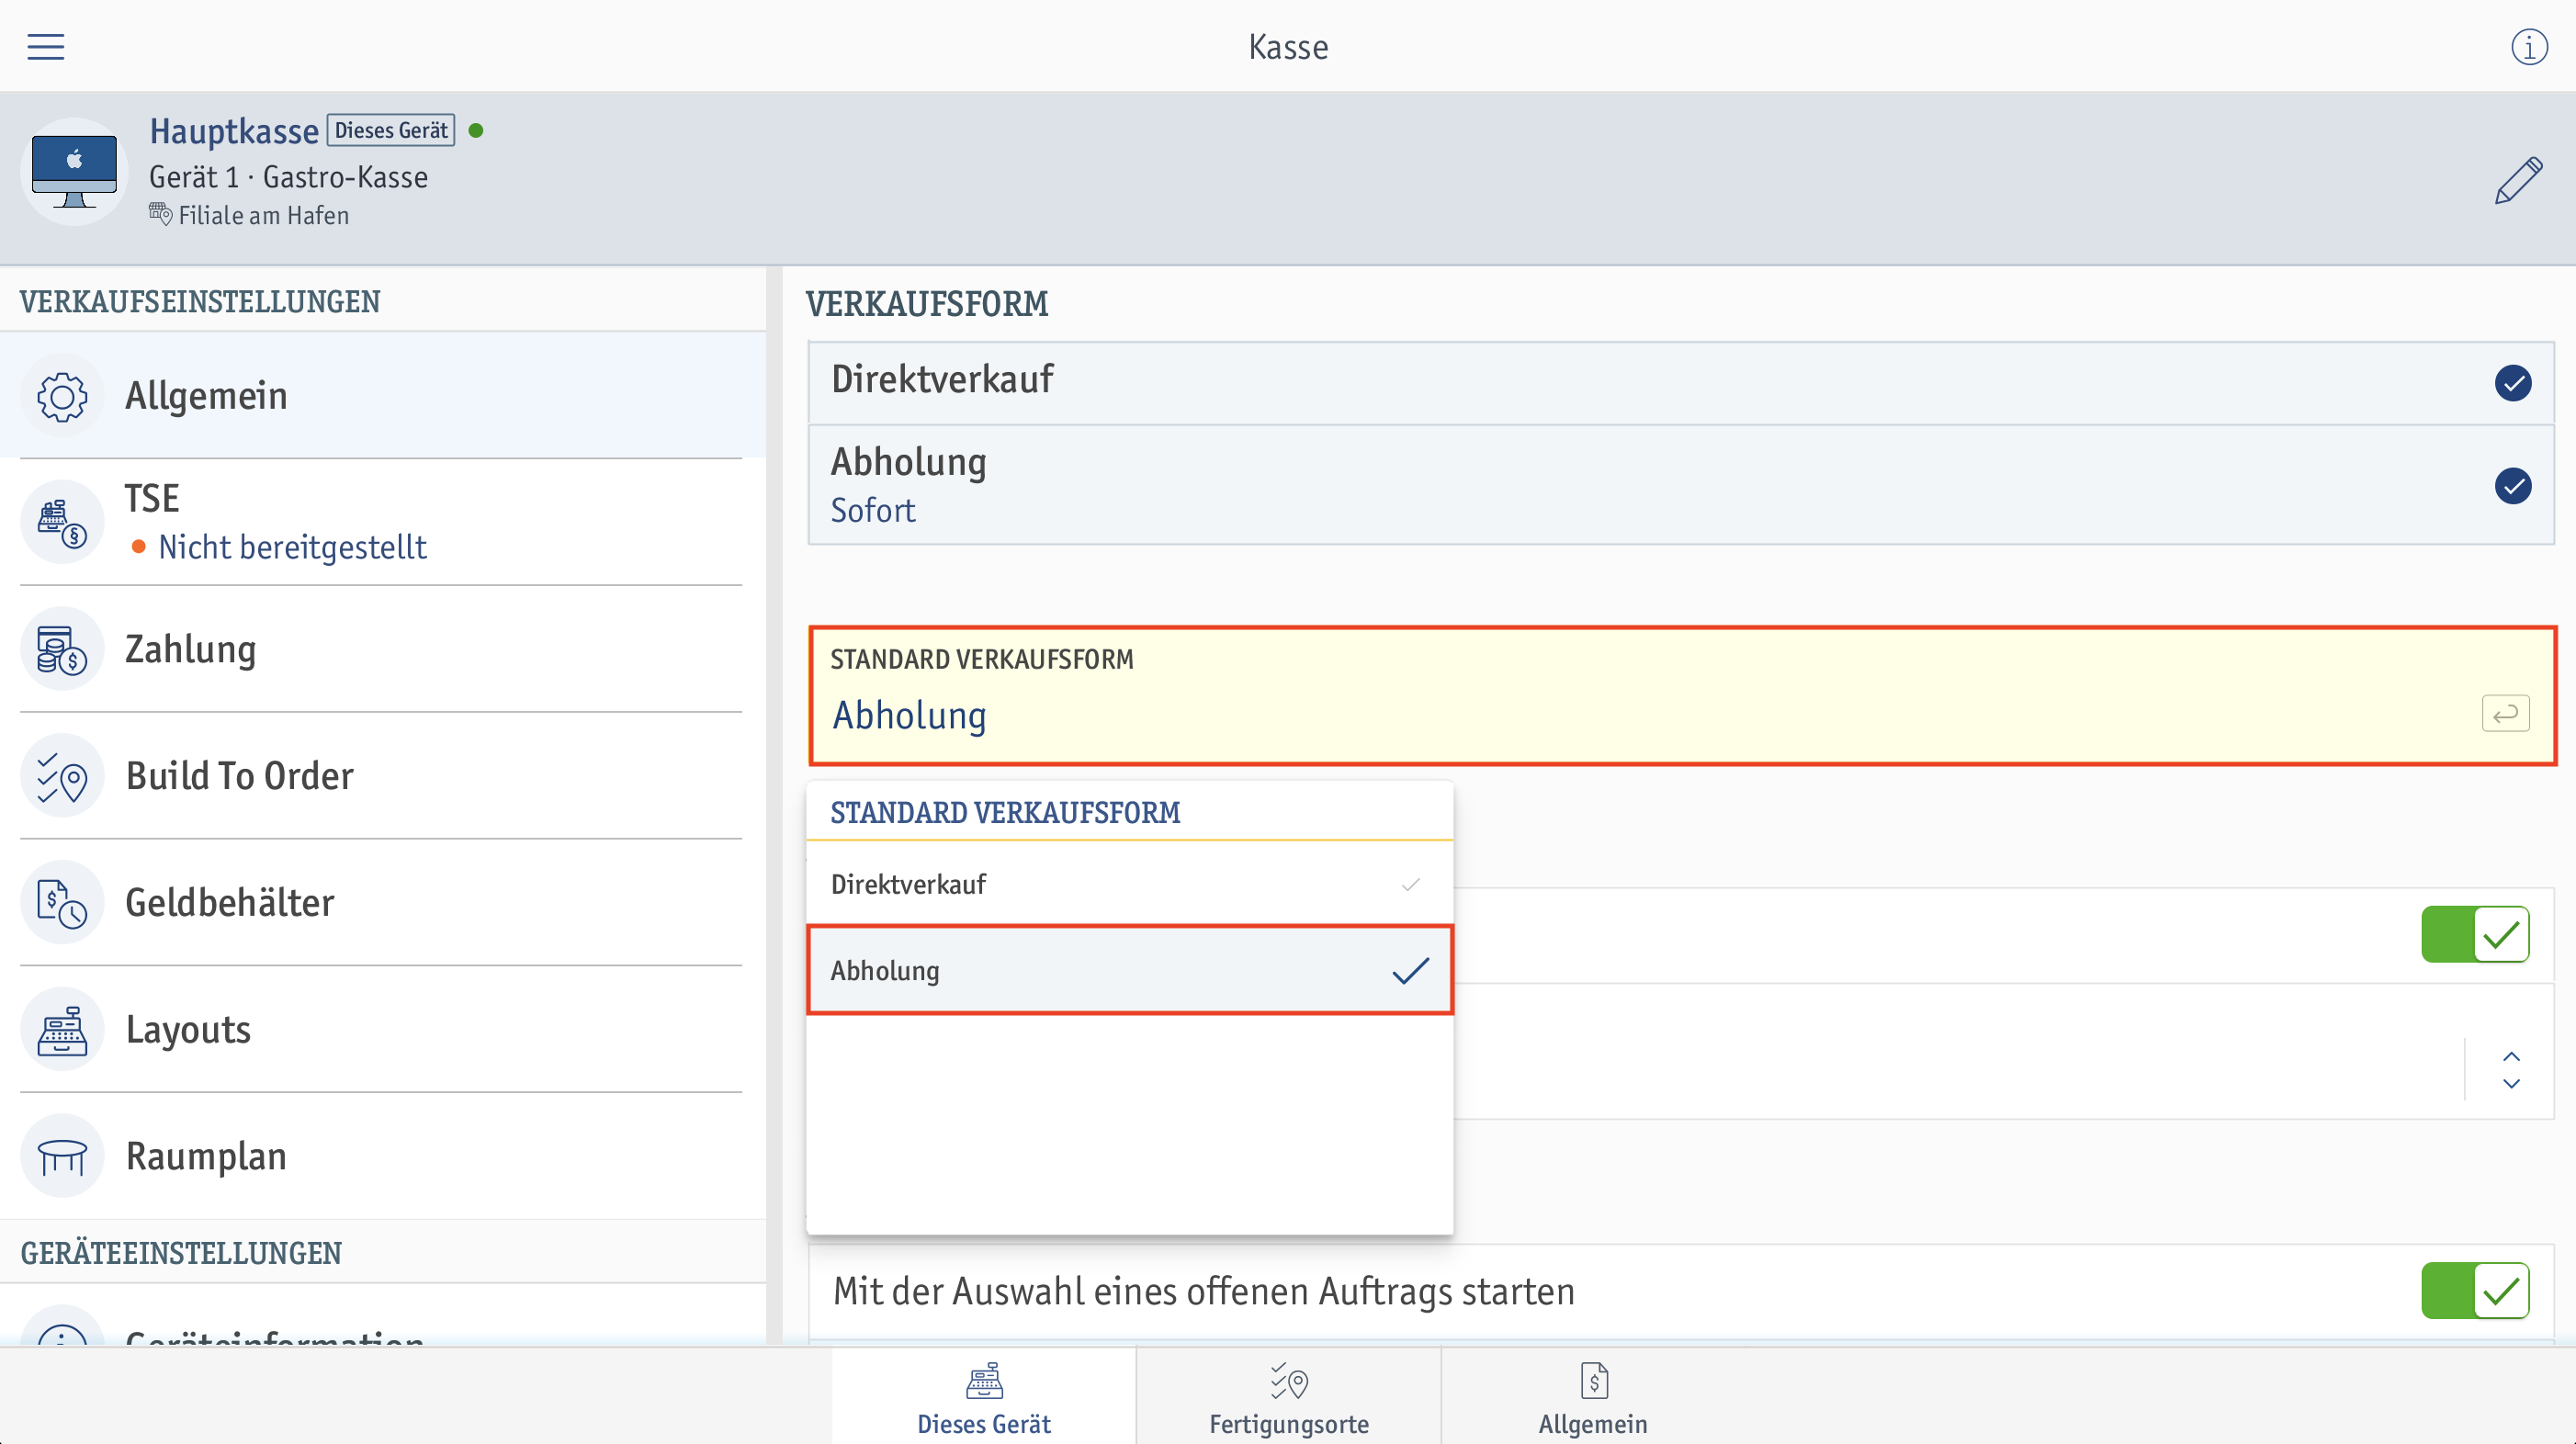This screenshot has height=1444, width=2576.
Task: Open Build To Order settings
Action: [x=383, y=776]
